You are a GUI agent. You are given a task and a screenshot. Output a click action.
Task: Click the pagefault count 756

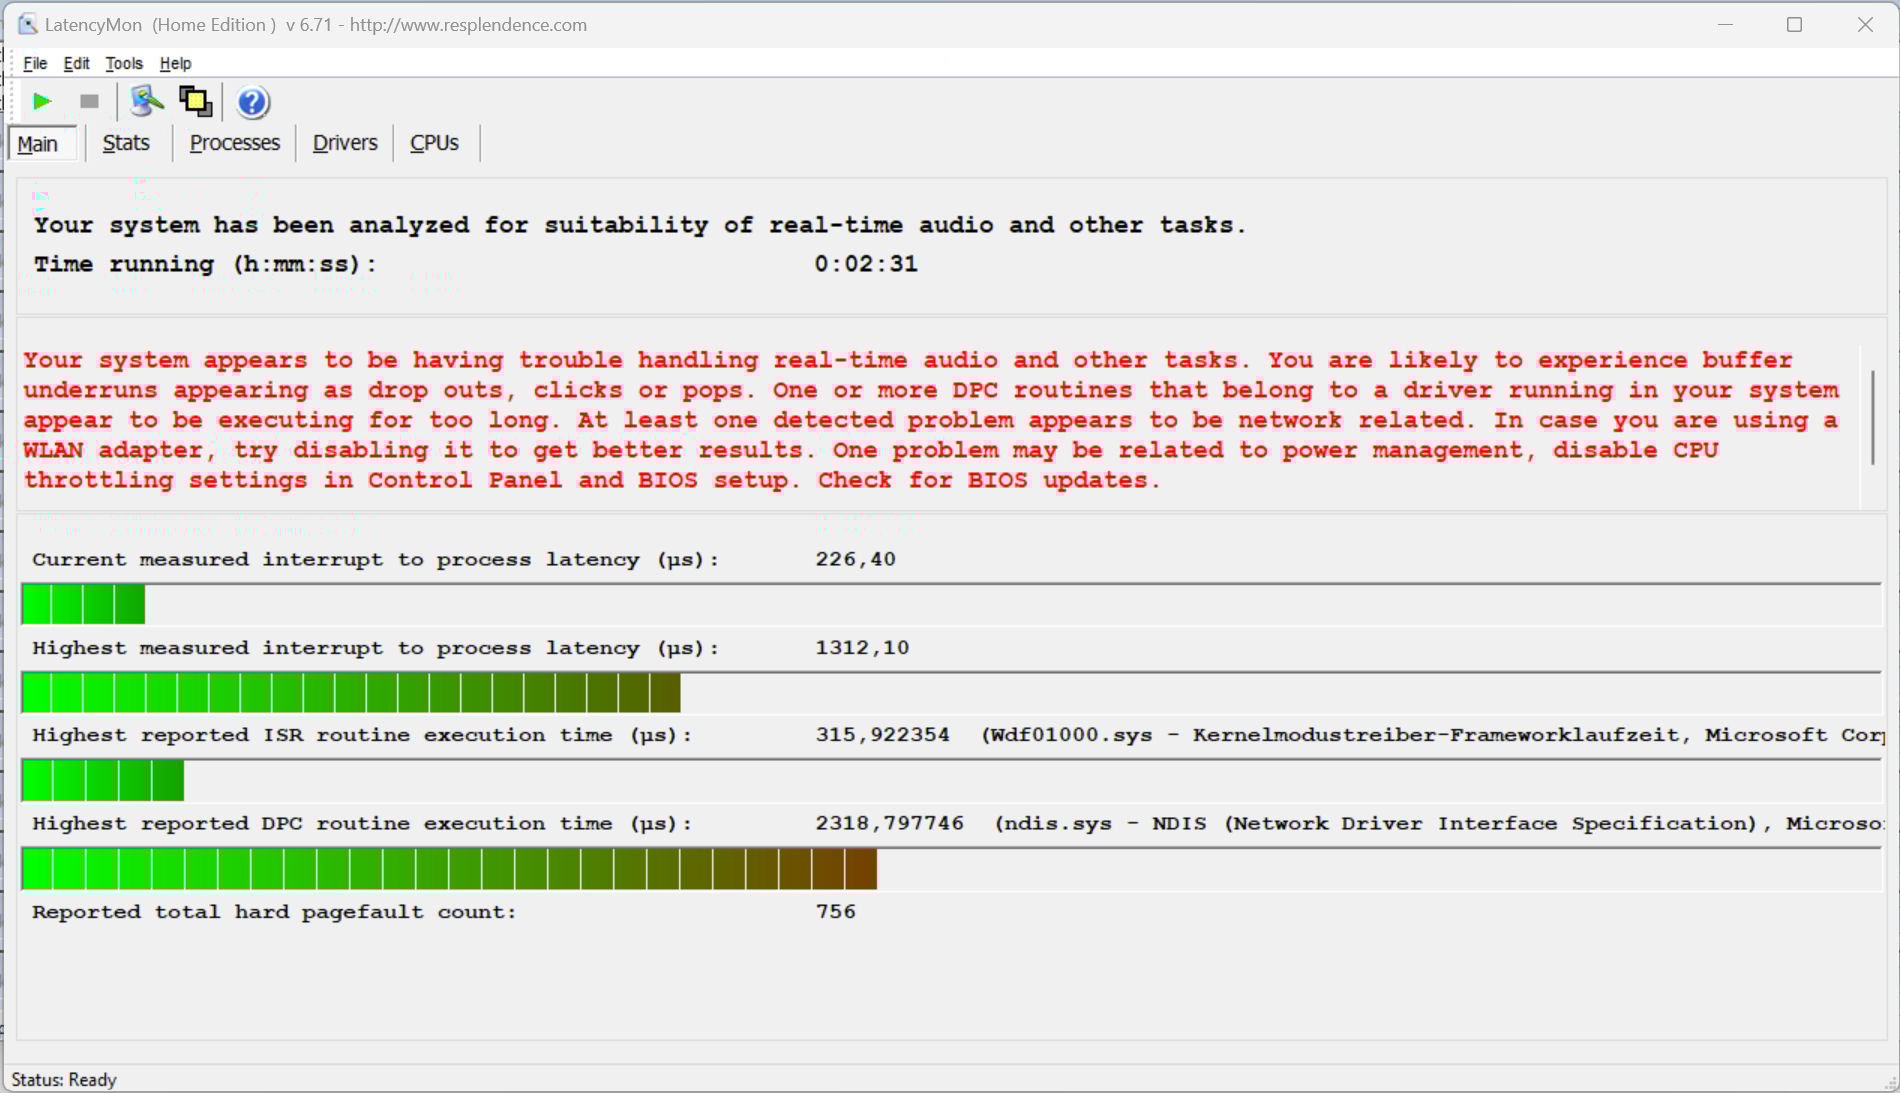[x=835, y=912]
